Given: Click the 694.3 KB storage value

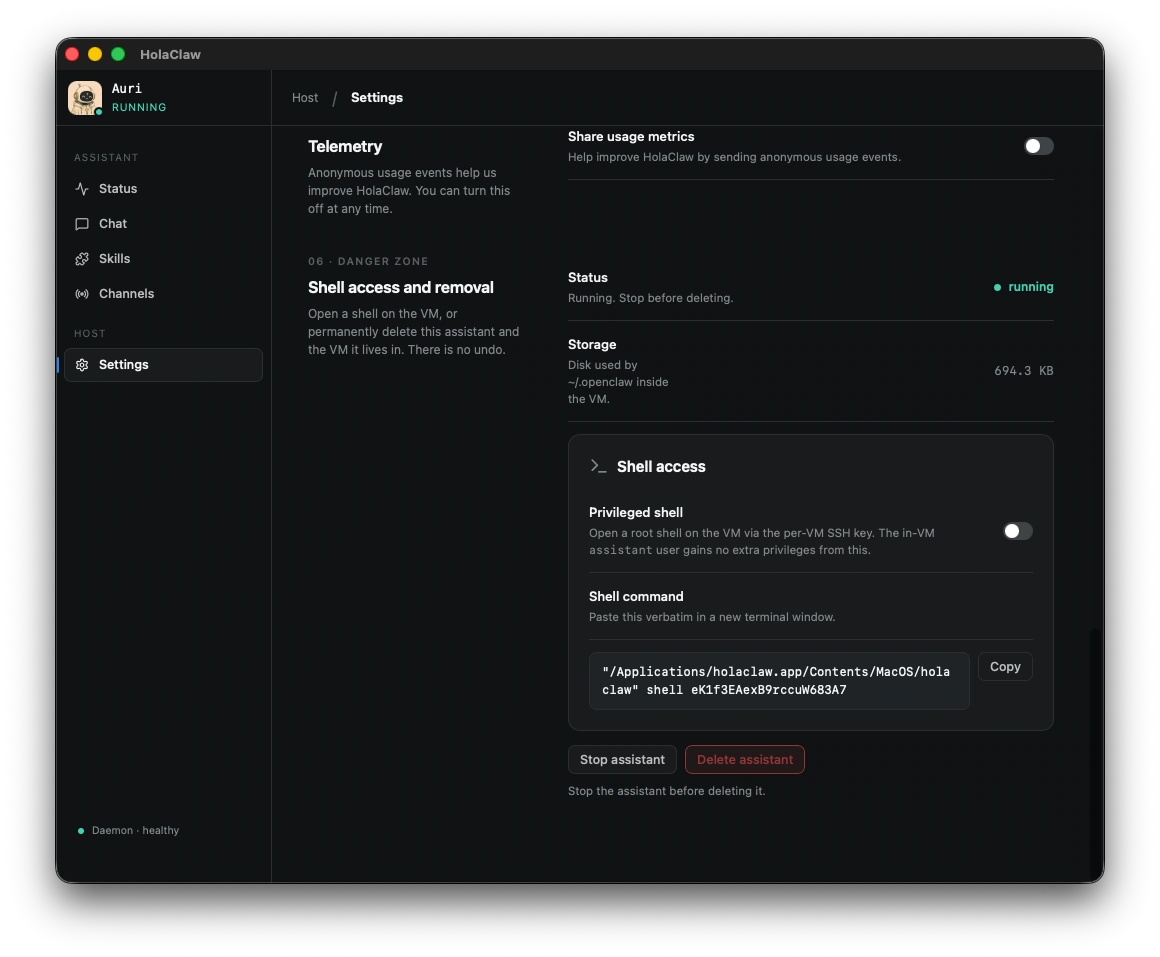Looking at the screenshot, I should tap(1023, 371).
